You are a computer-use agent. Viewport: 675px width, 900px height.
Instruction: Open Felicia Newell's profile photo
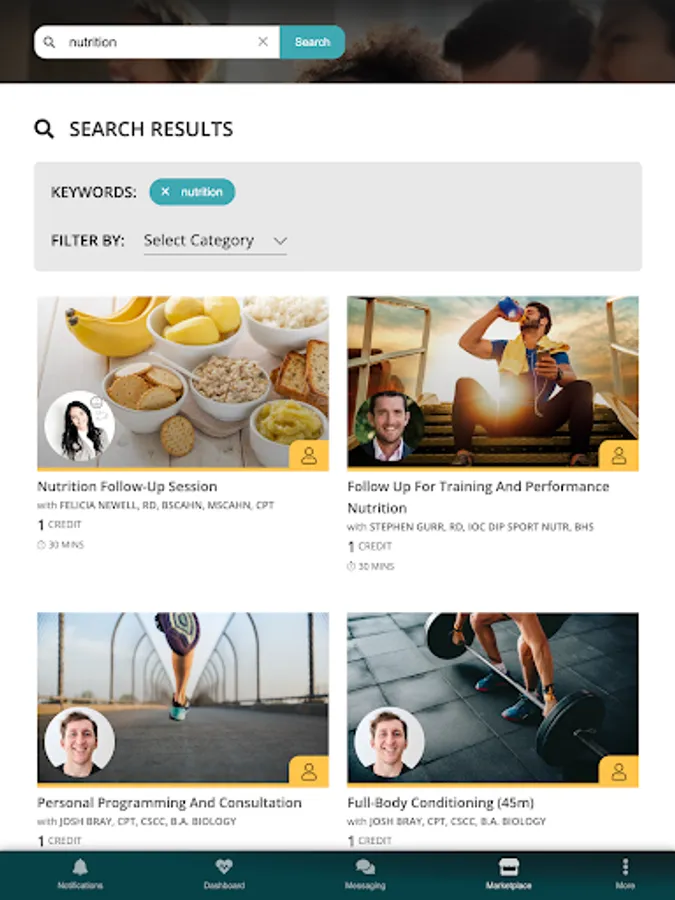[80, 426]
